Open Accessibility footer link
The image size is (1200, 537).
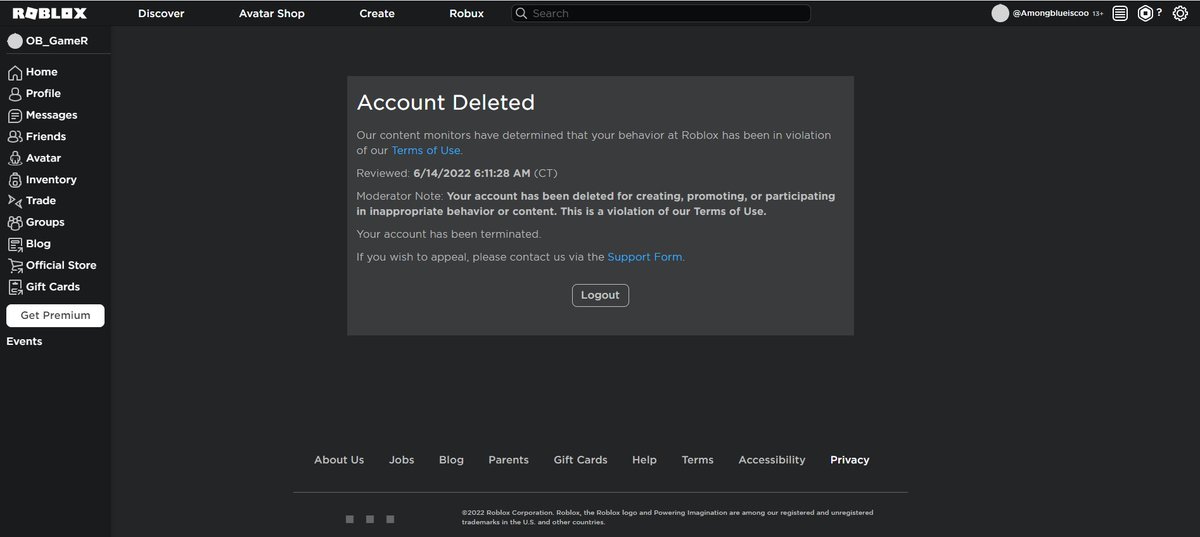[x=772, y=460]
